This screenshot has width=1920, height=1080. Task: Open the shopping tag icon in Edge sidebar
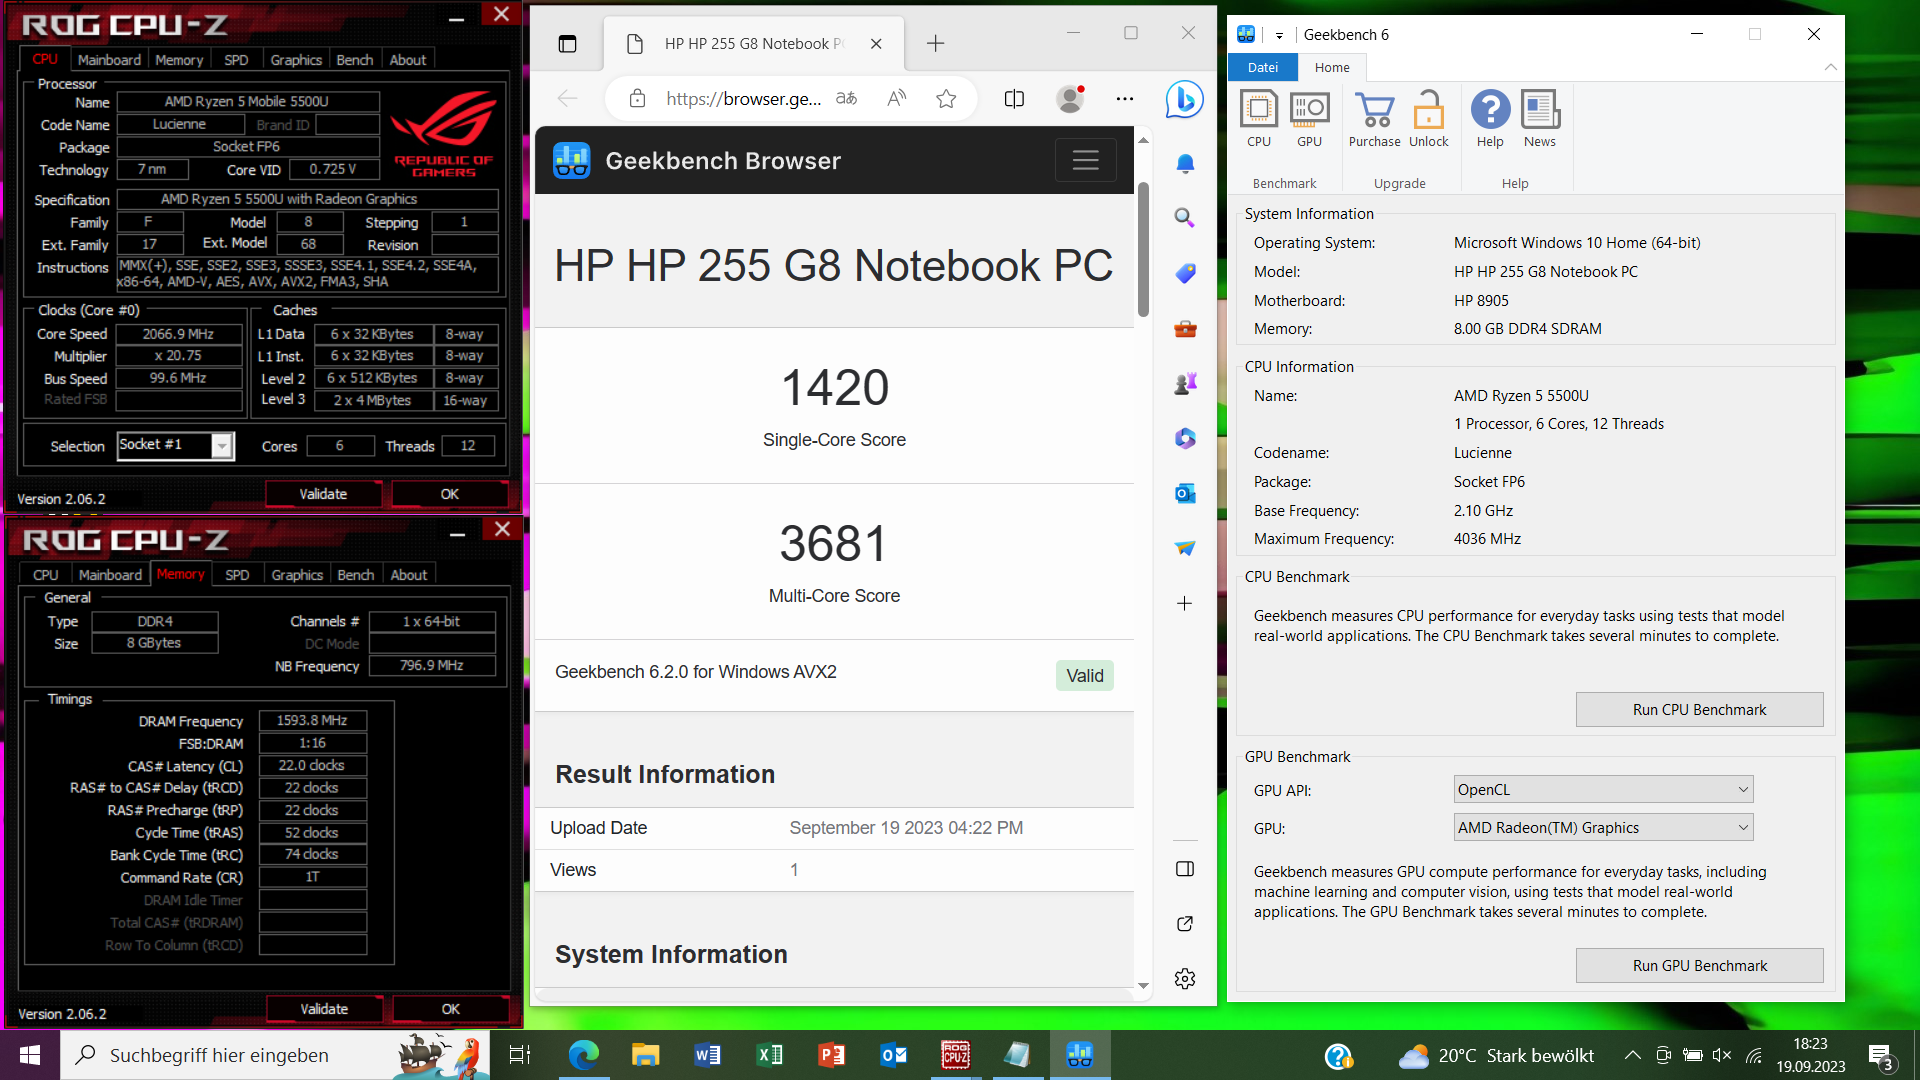[1185, 273]
